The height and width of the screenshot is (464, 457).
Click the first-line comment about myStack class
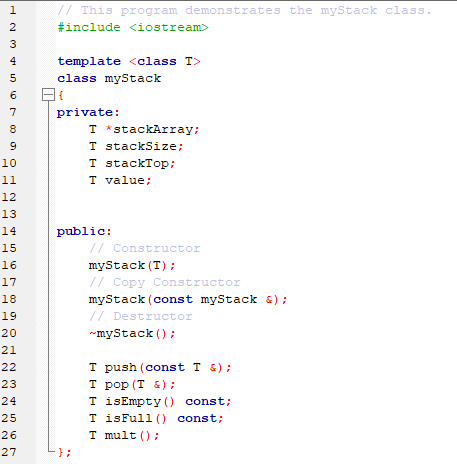(x=244, y=11)
